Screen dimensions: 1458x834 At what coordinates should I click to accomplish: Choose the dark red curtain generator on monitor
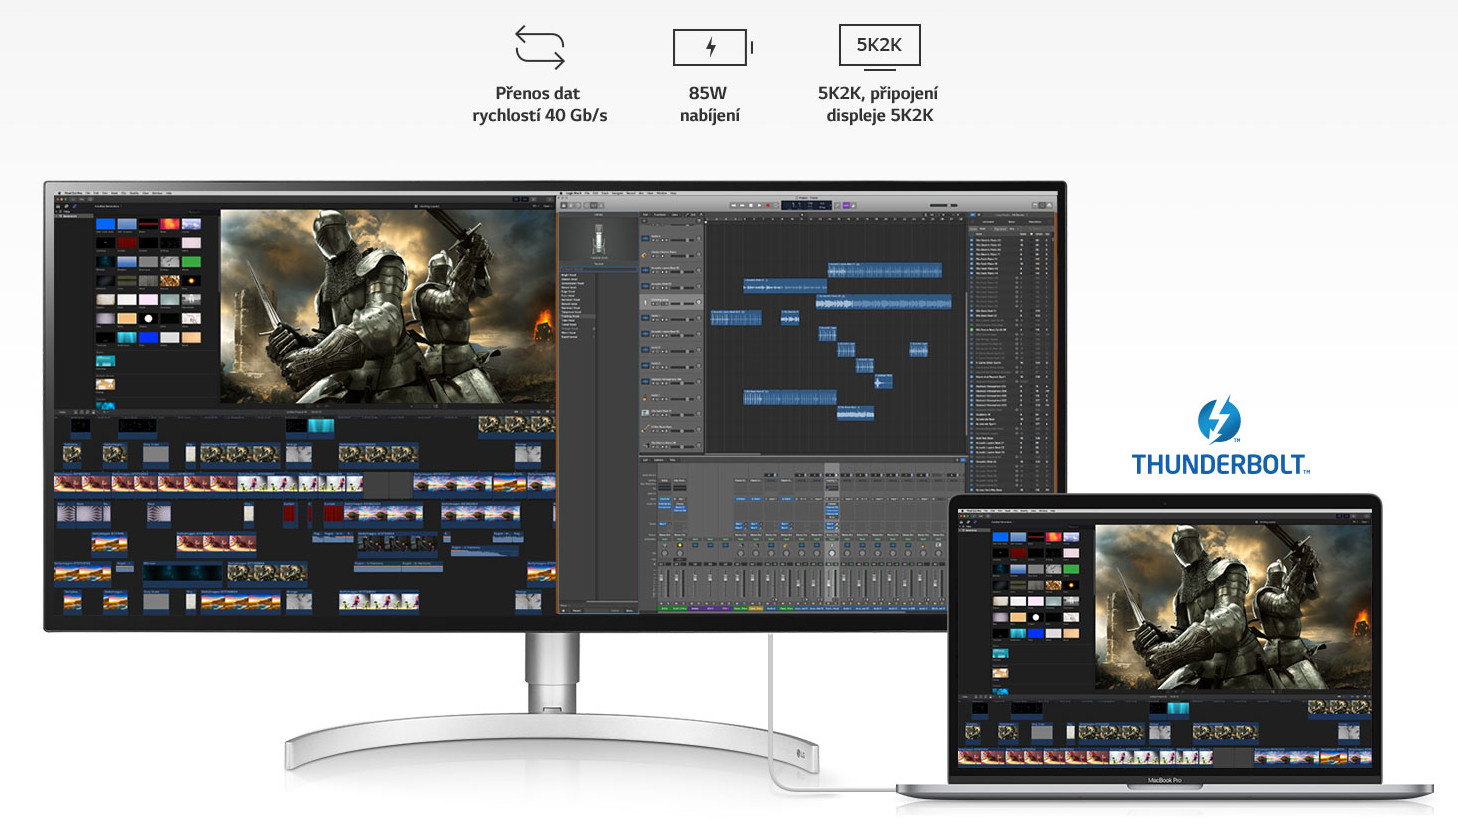(127, 243)
